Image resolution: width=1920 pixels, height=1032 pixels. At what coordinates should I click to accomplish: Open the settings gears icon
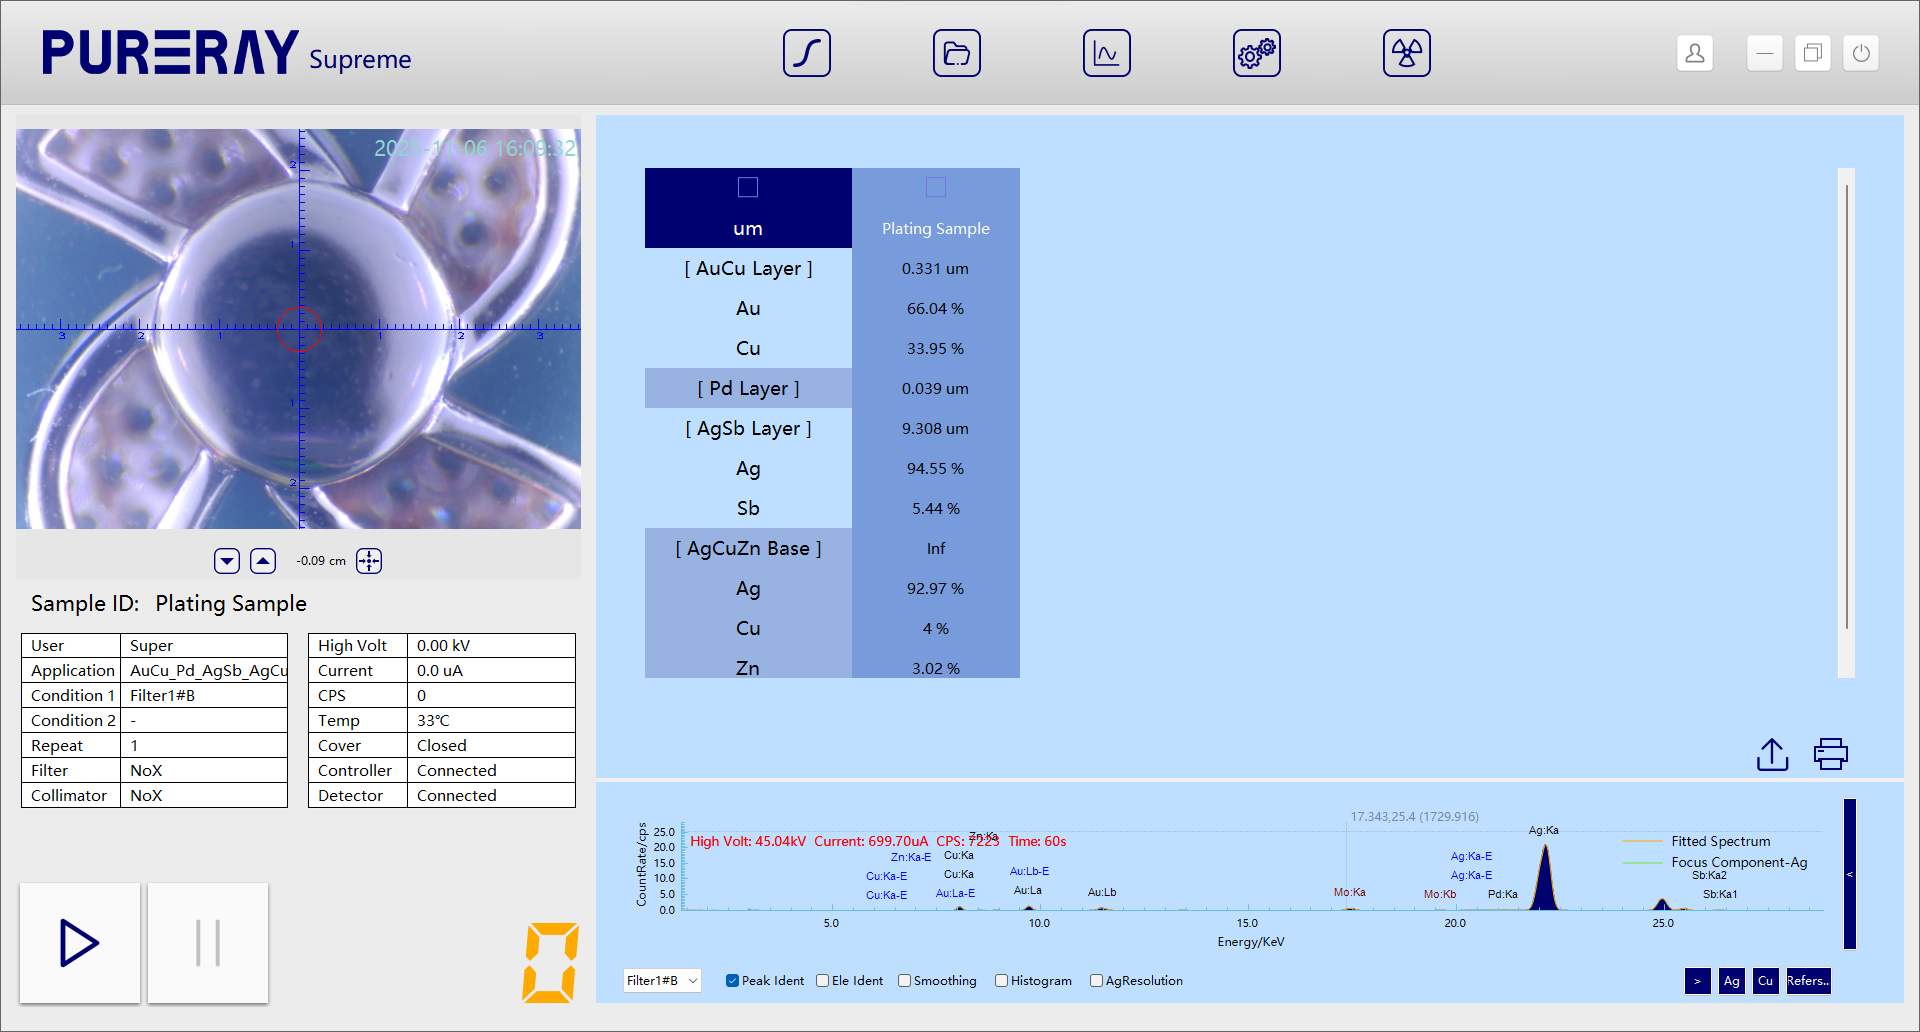pyautogui.click(x=1256, y=53)
